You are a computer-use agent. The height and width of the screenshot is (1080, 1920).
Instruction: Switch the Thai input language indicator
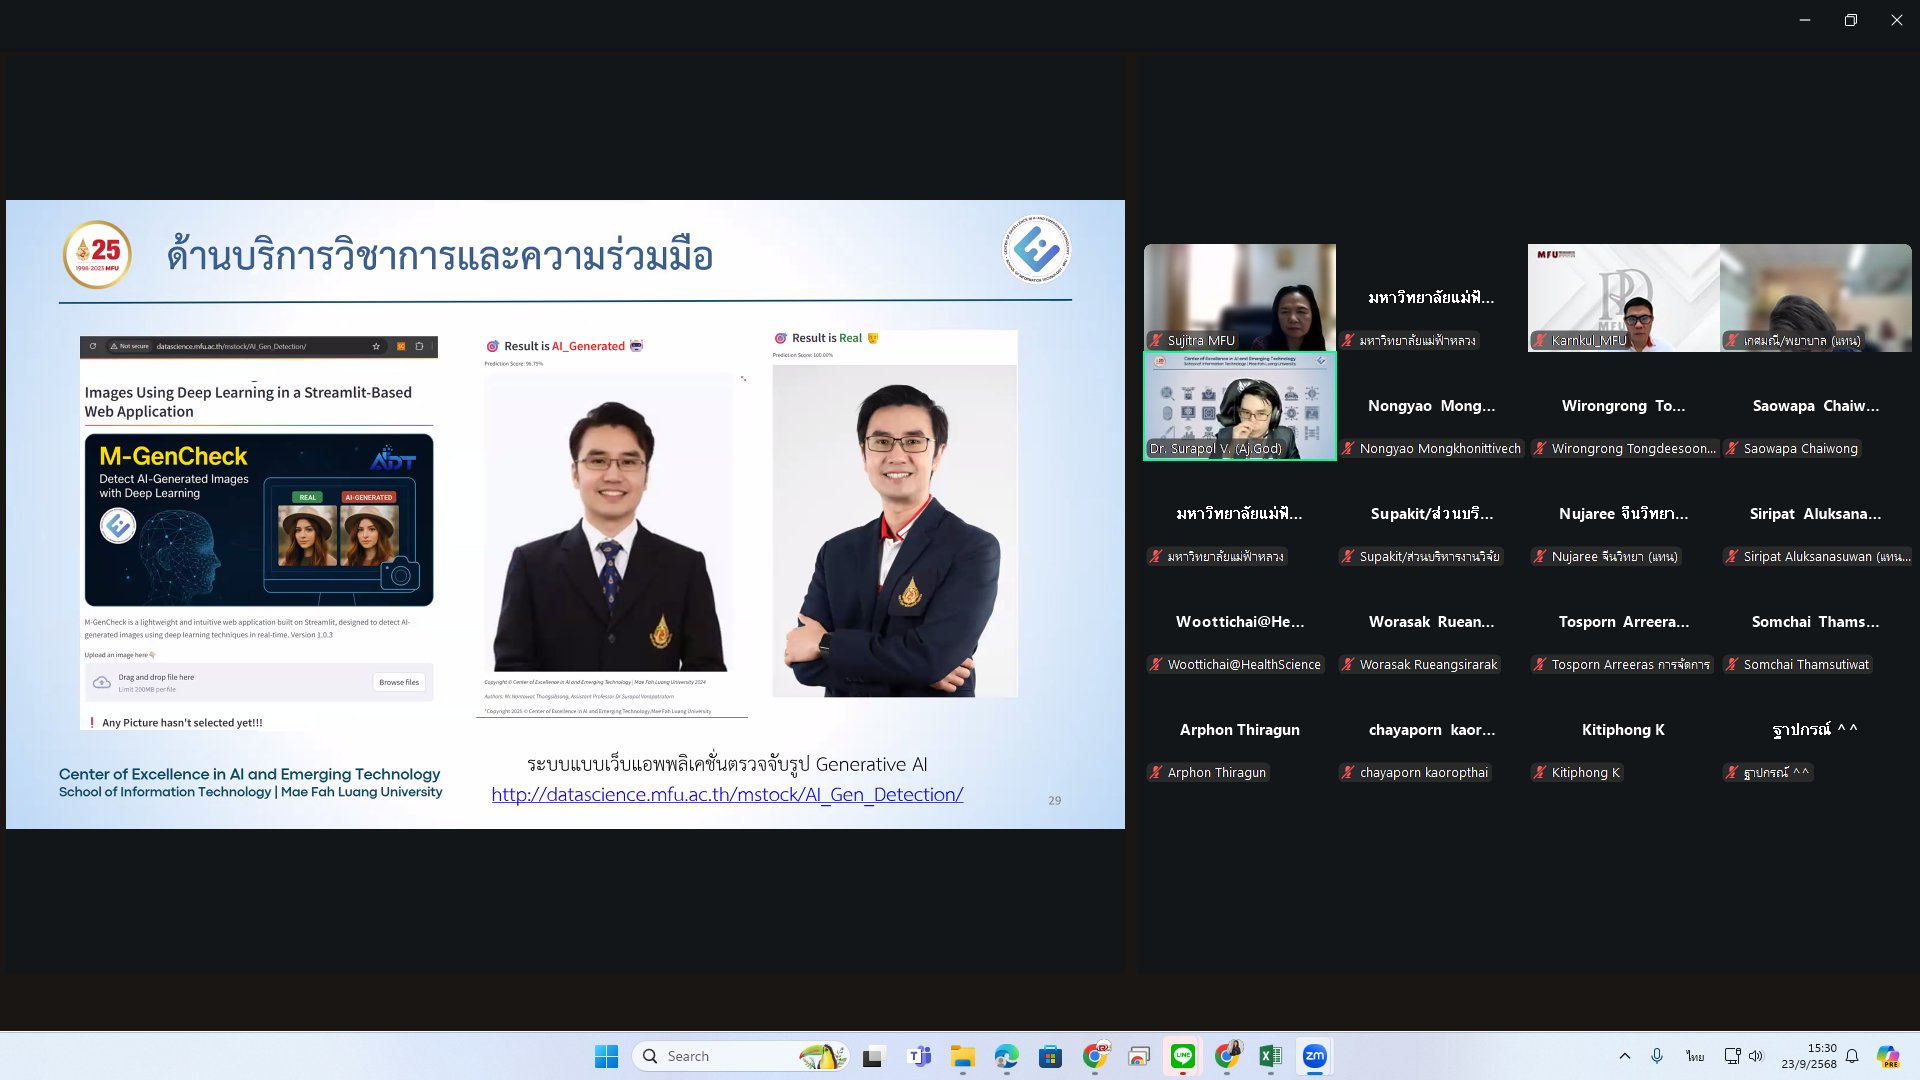(1694, 1056)
